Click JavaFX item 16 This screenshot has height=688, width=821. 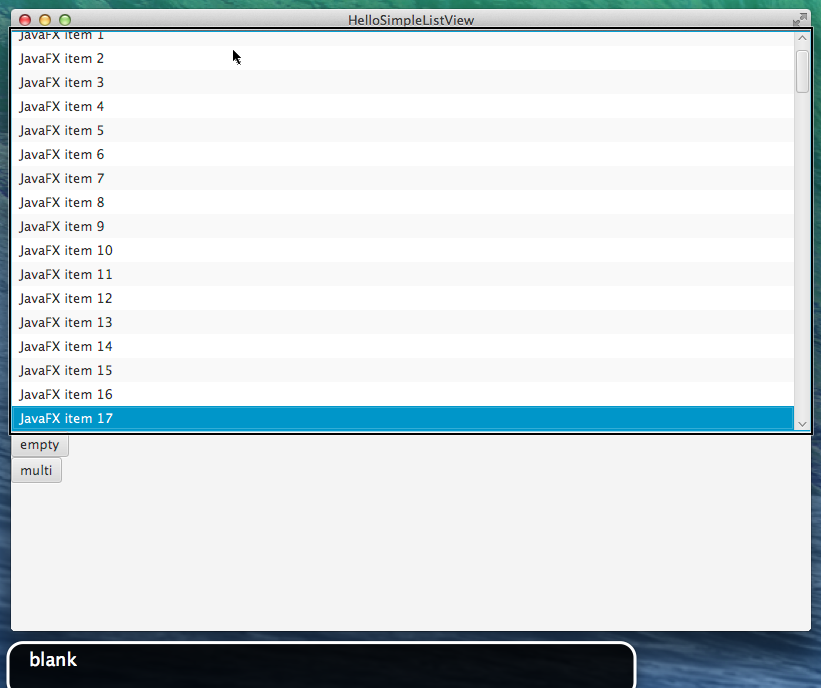pos(66,394)
